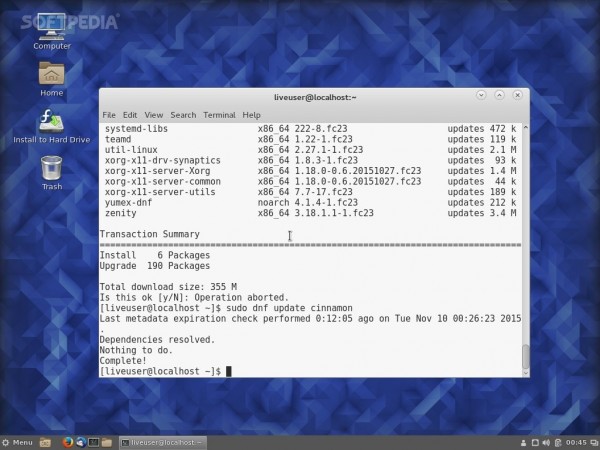This screenshot has height=450, width=600.
Task: Click 'Last metadata expiration check' line
Action: coord(310,318)
